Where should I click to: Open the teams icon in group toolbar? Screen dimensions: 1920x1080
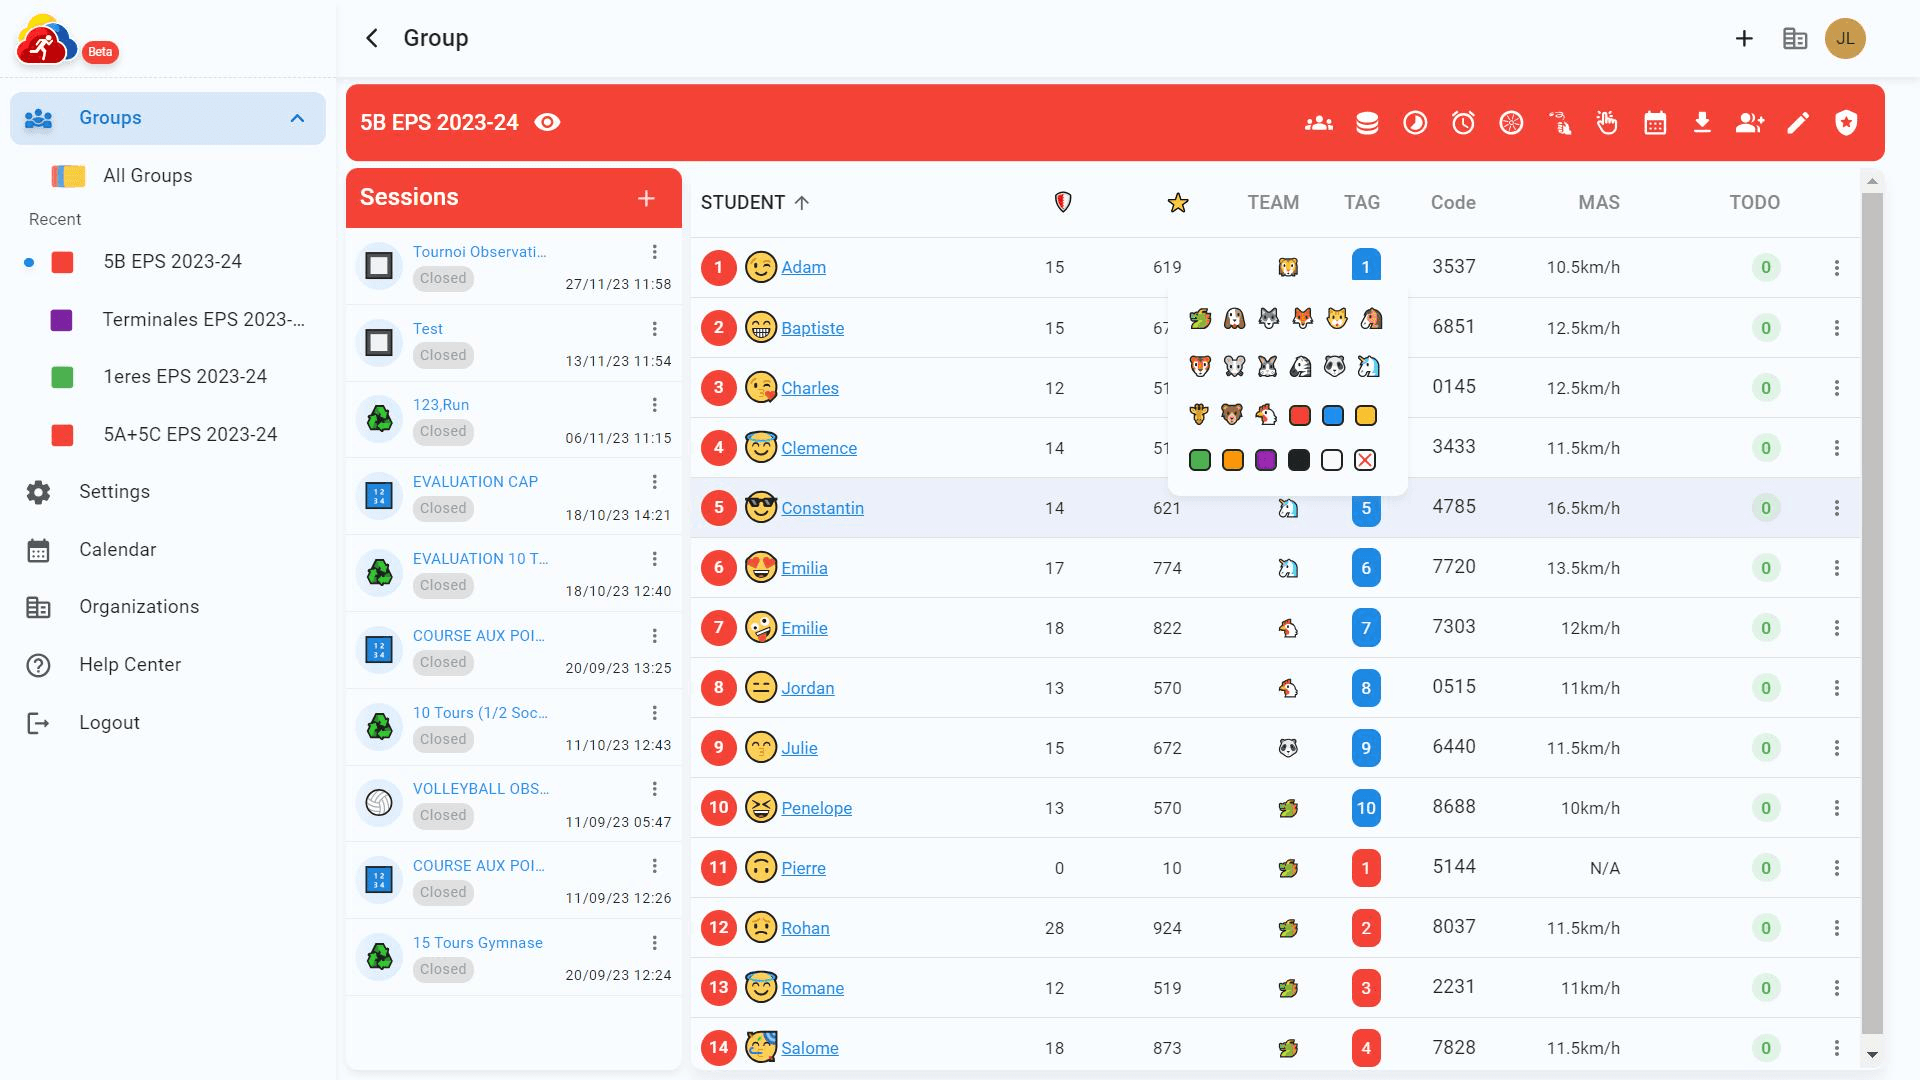coord(1319,123)
